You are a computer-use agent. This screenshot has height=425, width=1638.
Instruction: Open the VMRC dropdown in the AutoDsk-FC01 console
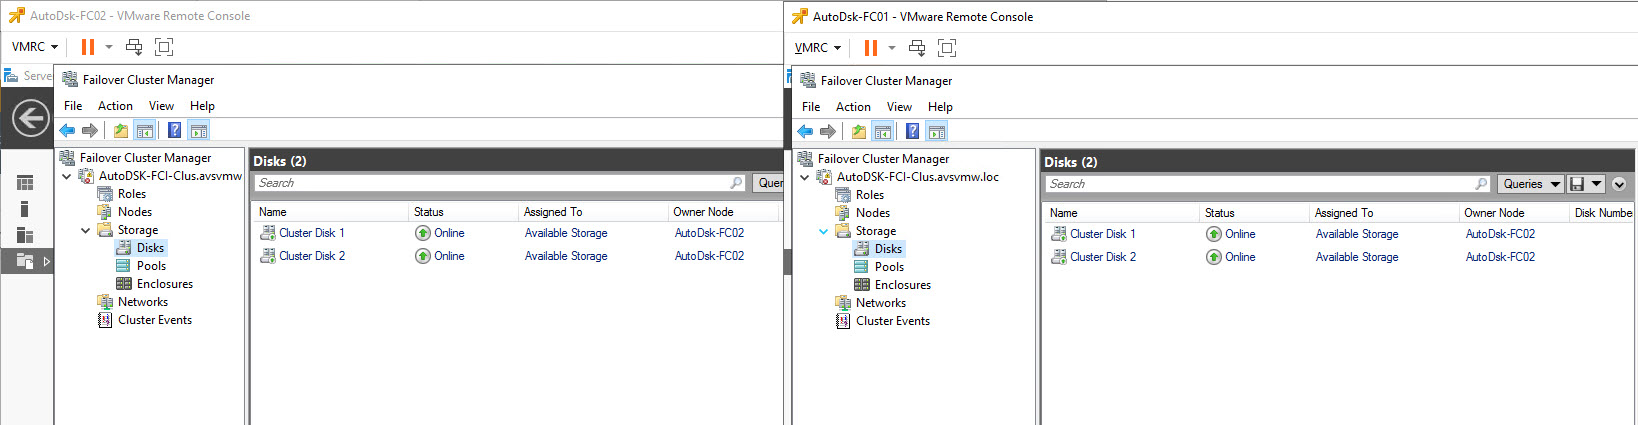click(818, 48)
